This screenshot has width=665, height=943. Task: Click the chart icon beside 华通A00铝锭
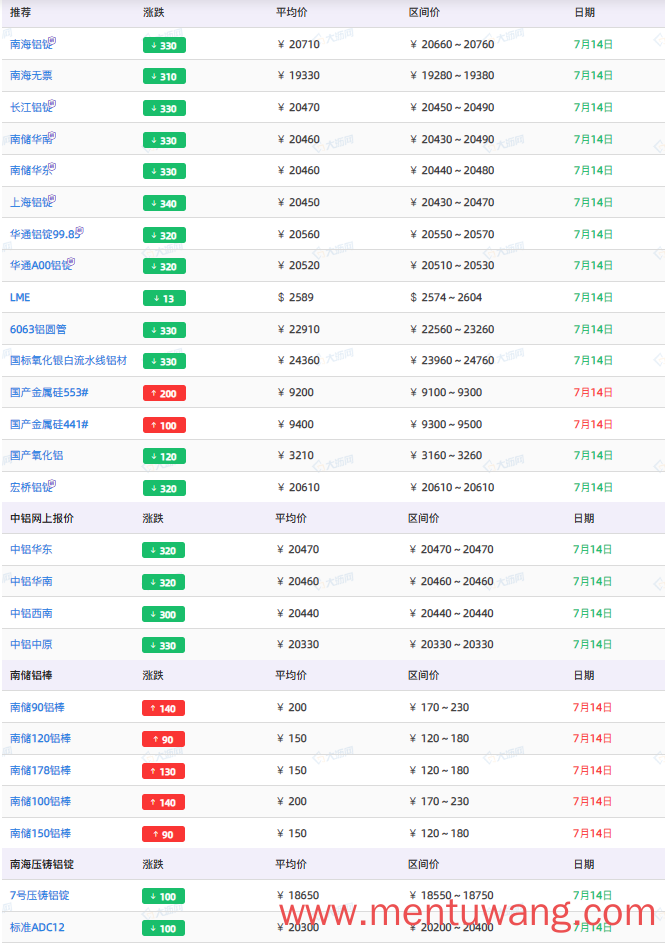pyautogui.click(x=72, y=262)
